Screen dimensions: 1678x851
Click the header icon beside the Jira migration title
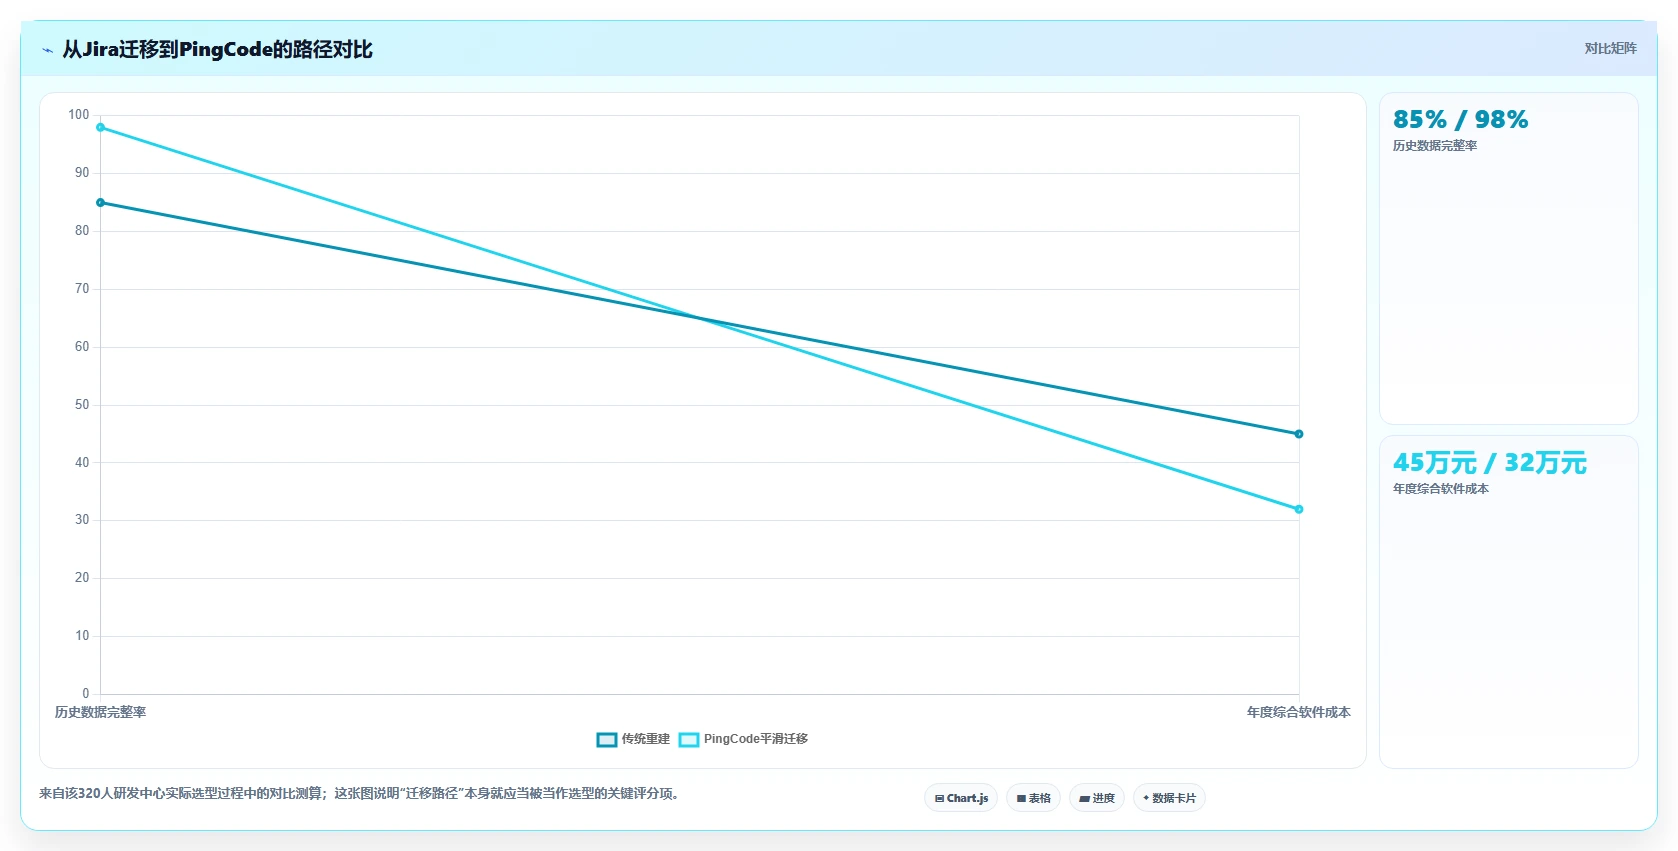point(47,50)
